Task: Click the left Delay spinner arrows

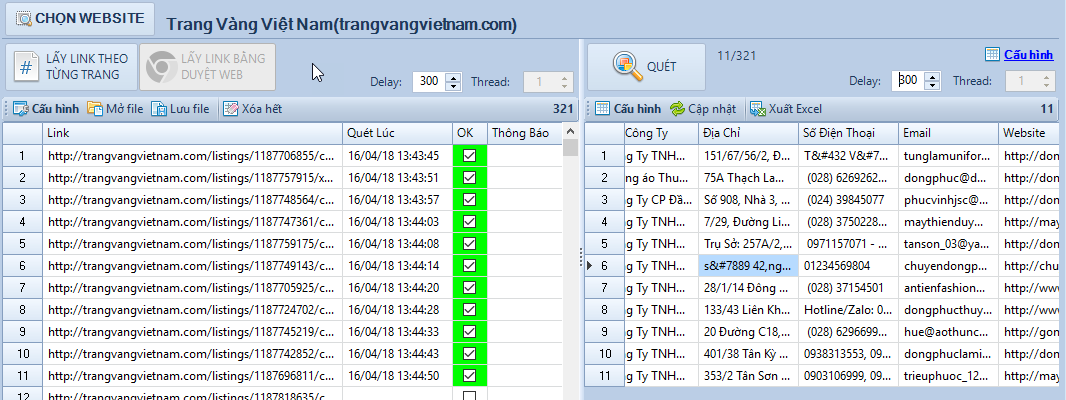Action: [x=453, y=82]
